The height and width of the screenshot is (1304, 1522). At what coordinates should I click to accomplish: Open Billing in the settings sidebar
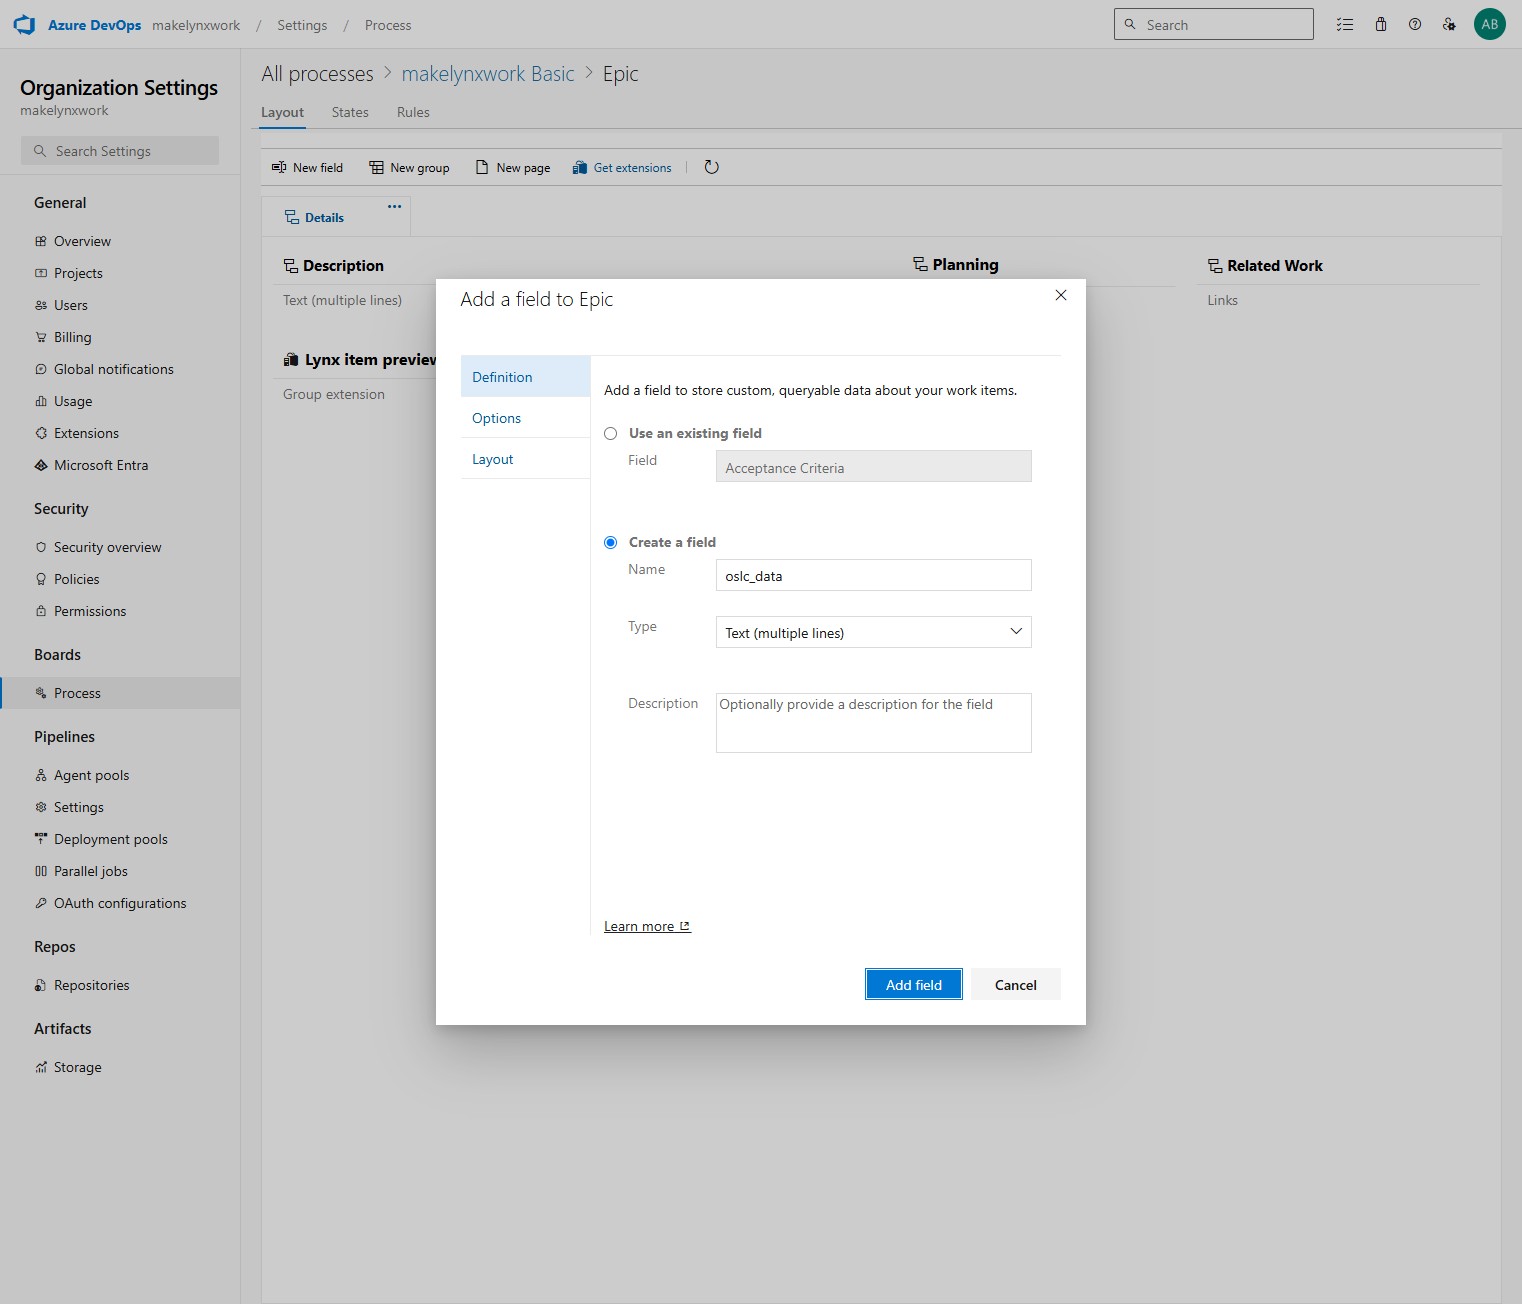point(120,337)
